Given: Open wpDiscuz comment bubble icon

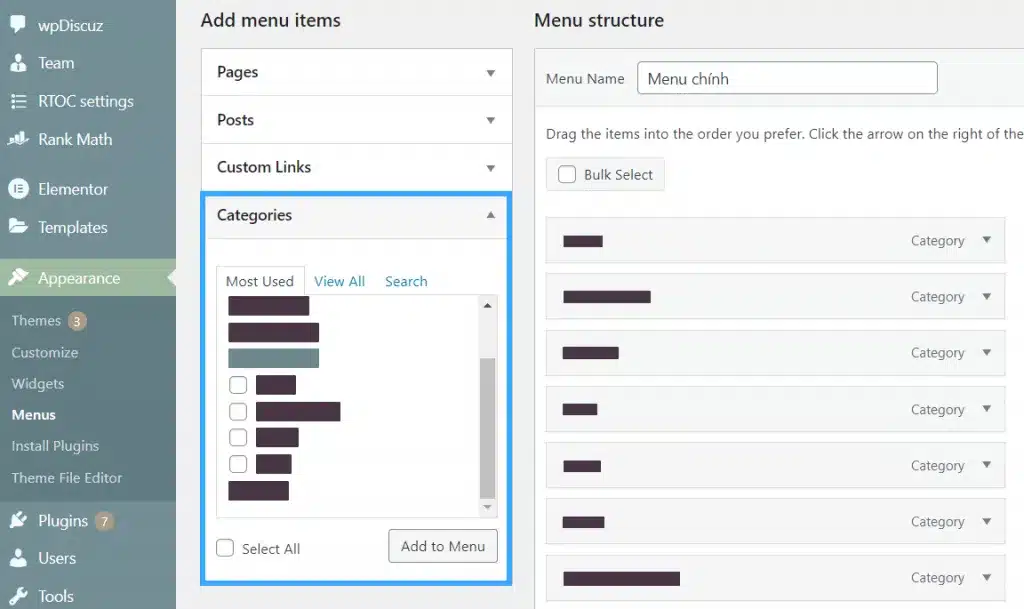Looking at the screenshot, I should coord(18,24).
